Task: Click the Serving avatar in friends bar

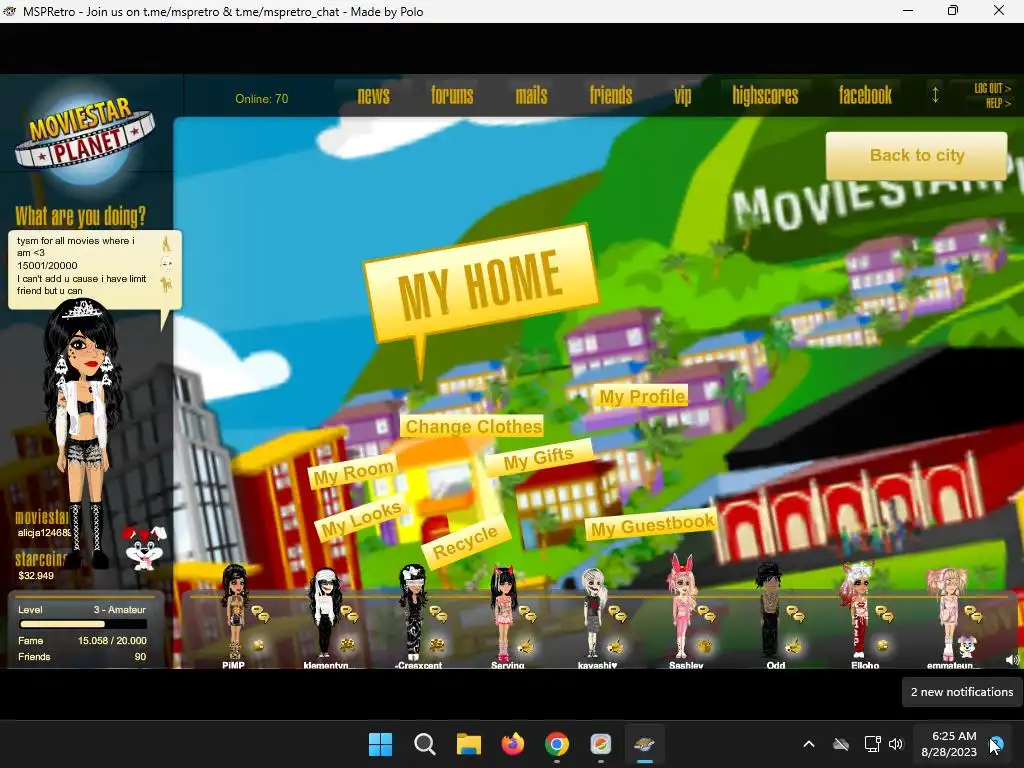Action: 504,614
